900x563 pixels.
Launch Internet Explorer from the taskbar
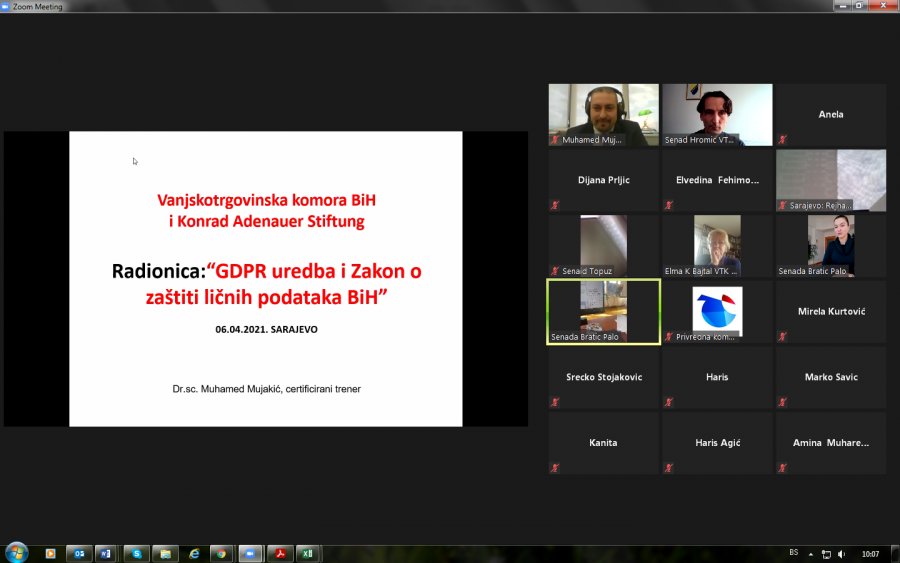(194, 554)
